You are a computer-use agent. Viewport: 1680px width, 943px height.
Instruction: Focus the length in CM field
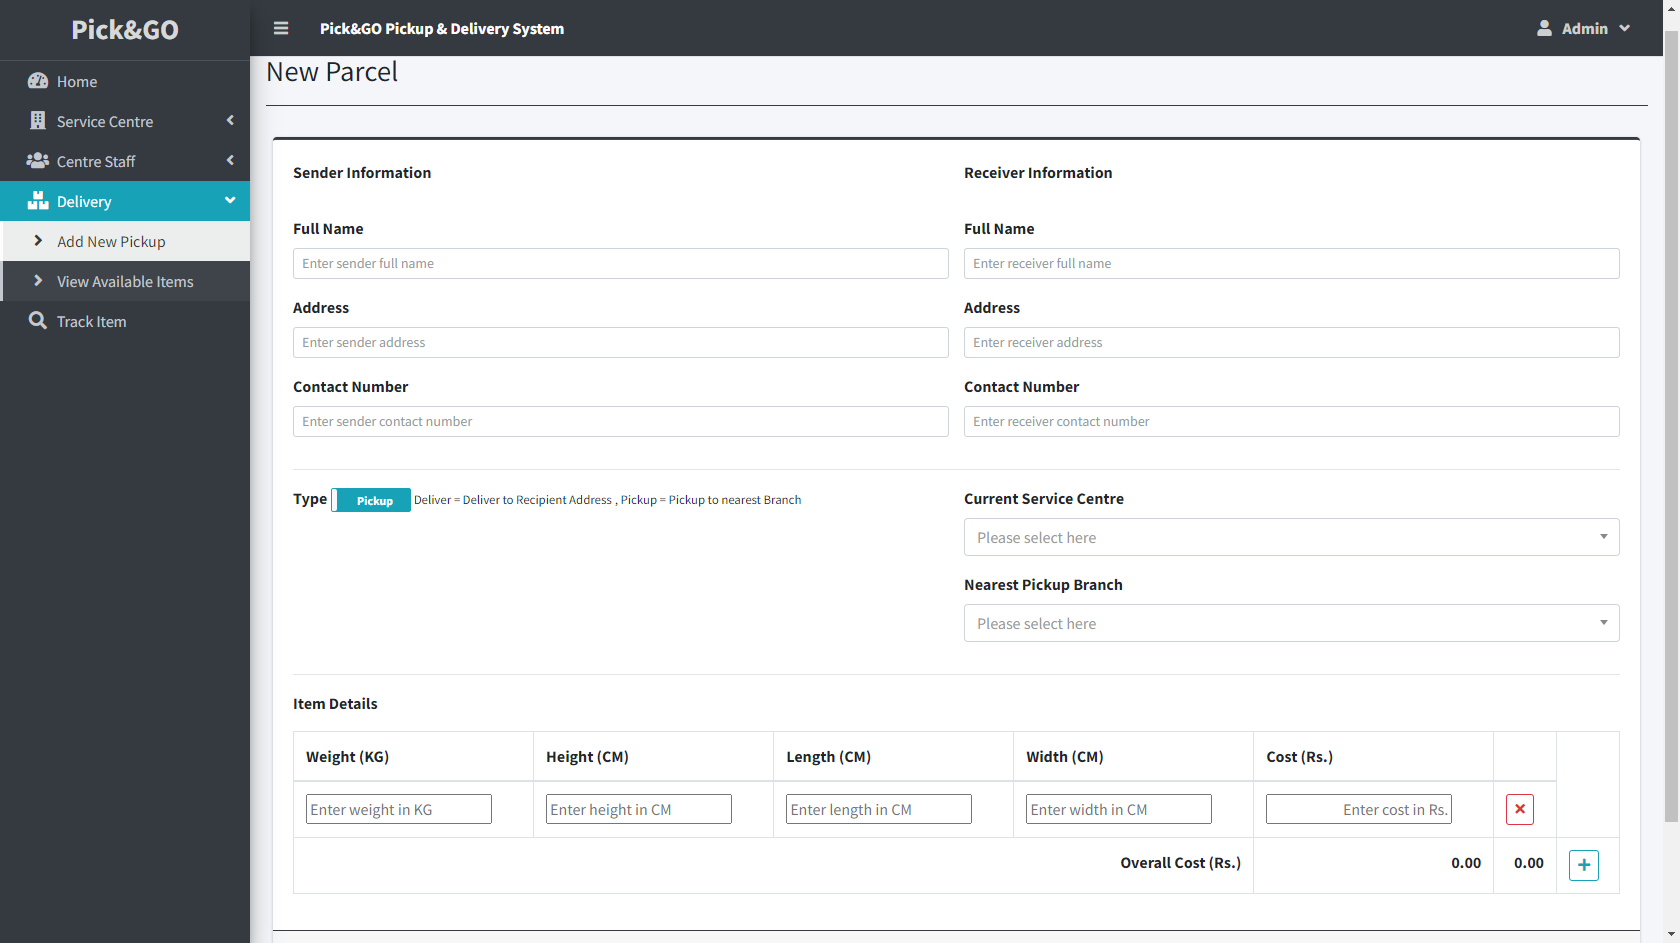pyautogui.click(x=879, y=809)
